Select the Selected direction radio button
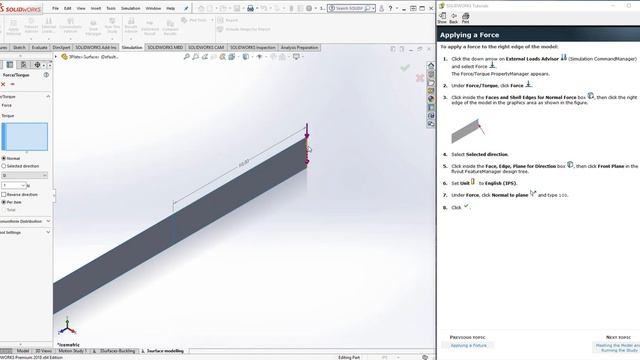Image resolution: width=640 pixels, height=360 pixels. [4, 166]
